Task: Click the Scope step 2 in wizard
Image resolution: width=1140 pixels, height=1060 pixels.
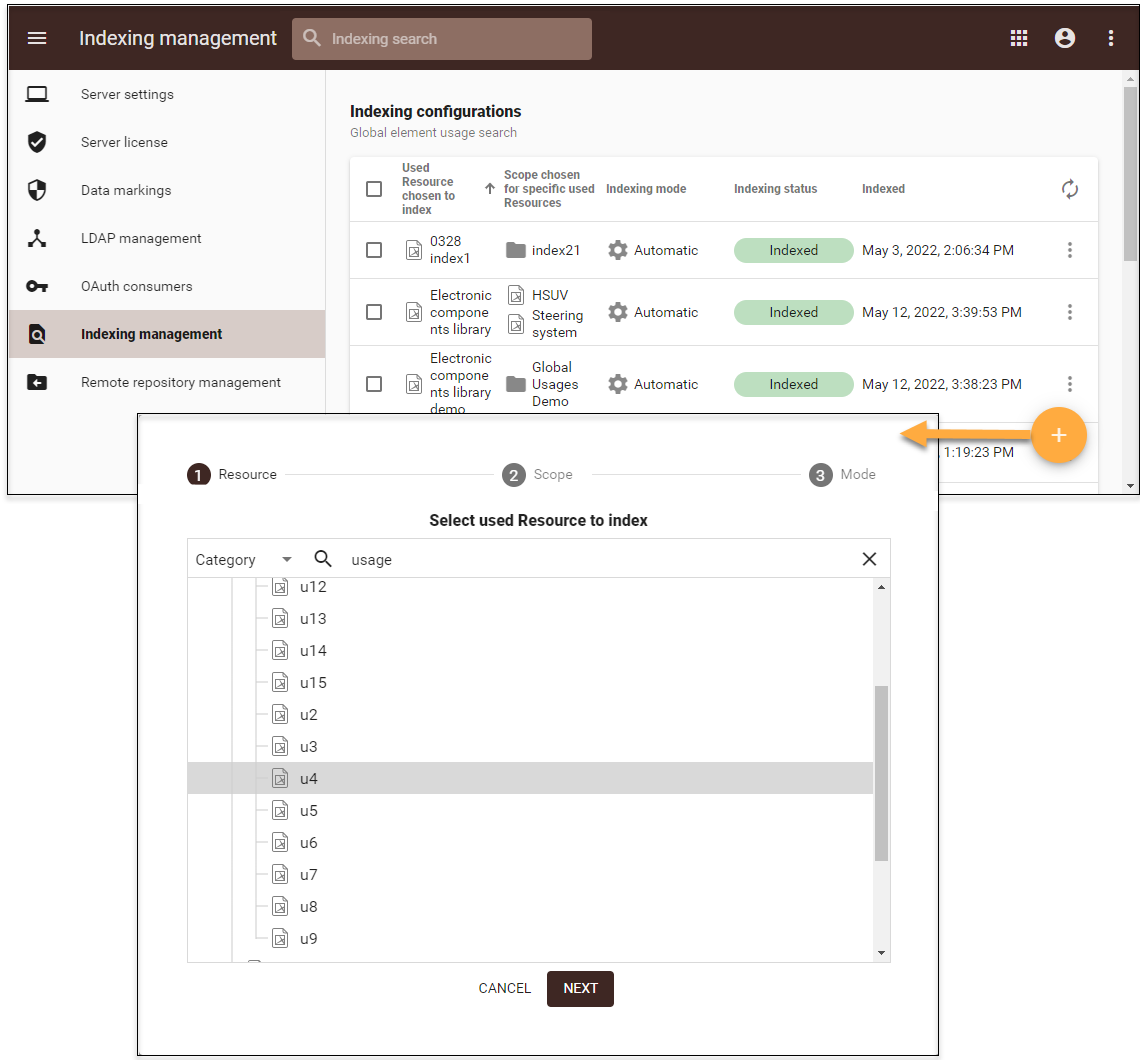Action: [537, 475]
